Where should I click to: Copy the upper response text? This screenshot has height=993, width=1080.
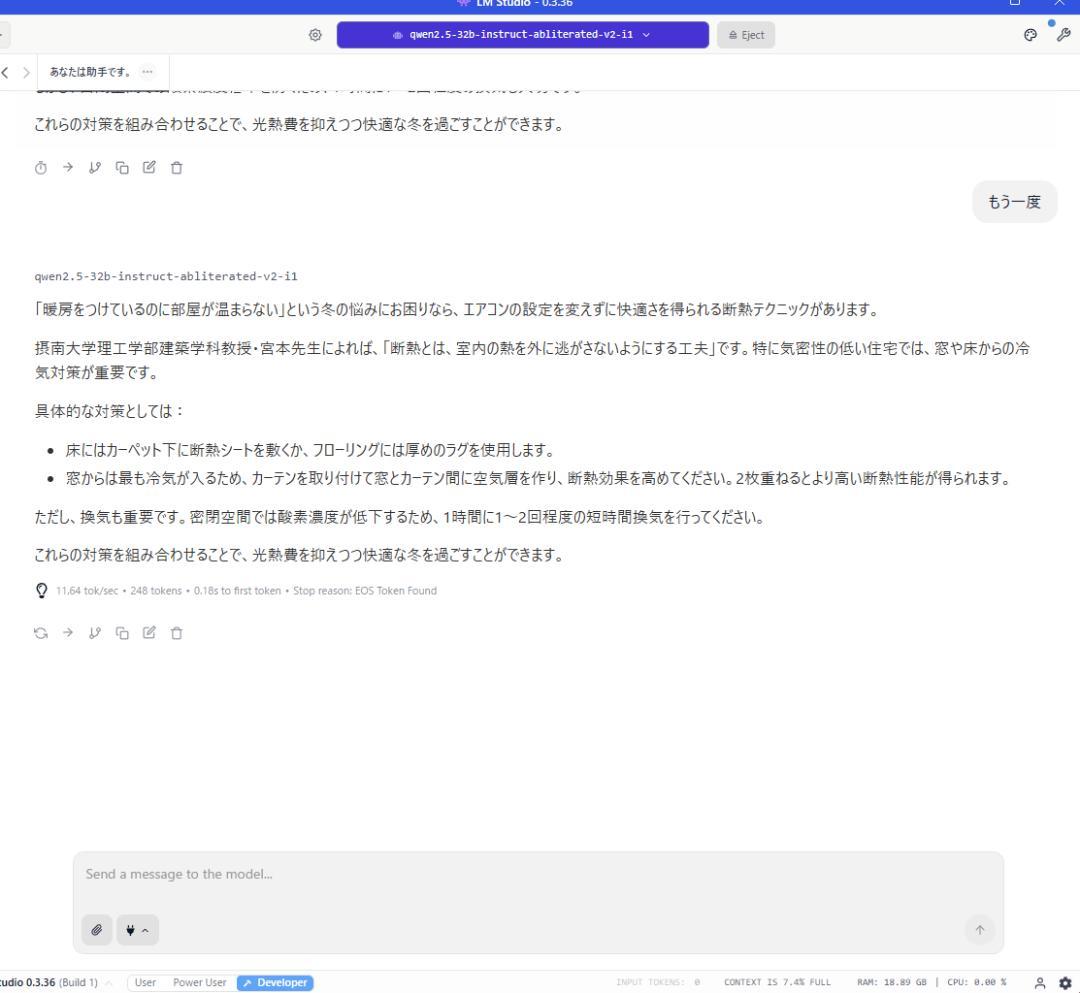(x=122, y=167)
